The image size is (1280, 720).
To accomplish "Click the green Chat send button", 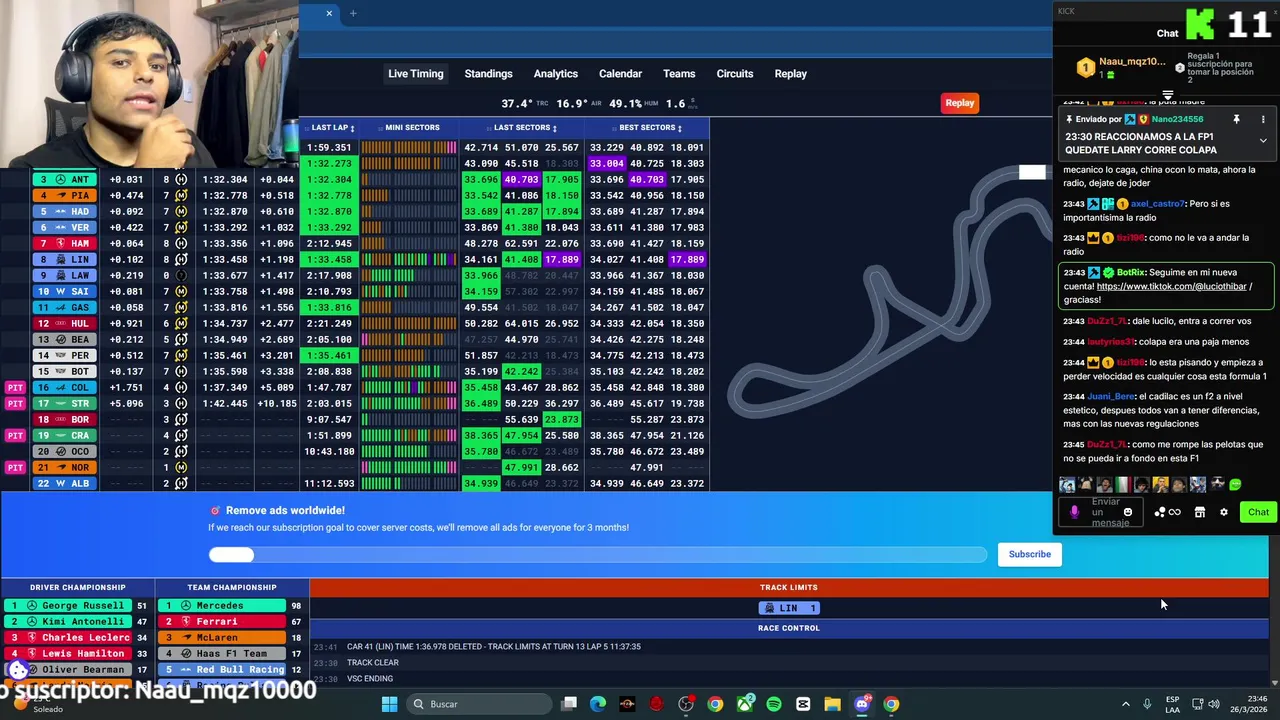I will 1258,512.
